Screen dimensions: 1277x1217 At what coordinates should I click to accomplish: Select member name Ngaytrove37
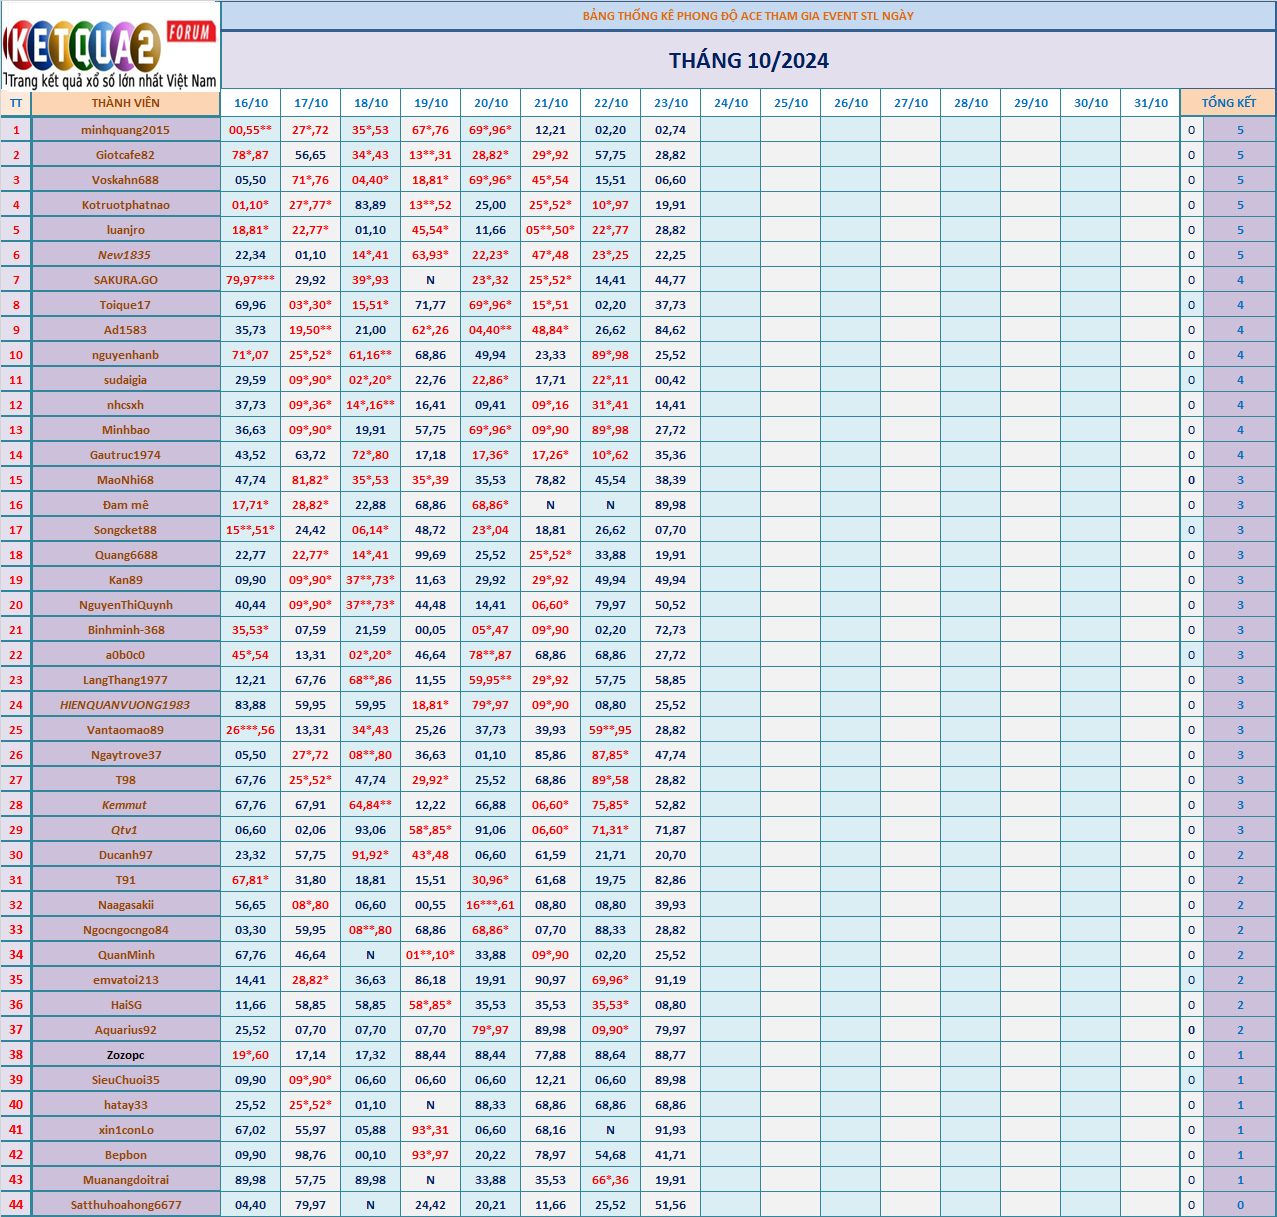point(126,755)
